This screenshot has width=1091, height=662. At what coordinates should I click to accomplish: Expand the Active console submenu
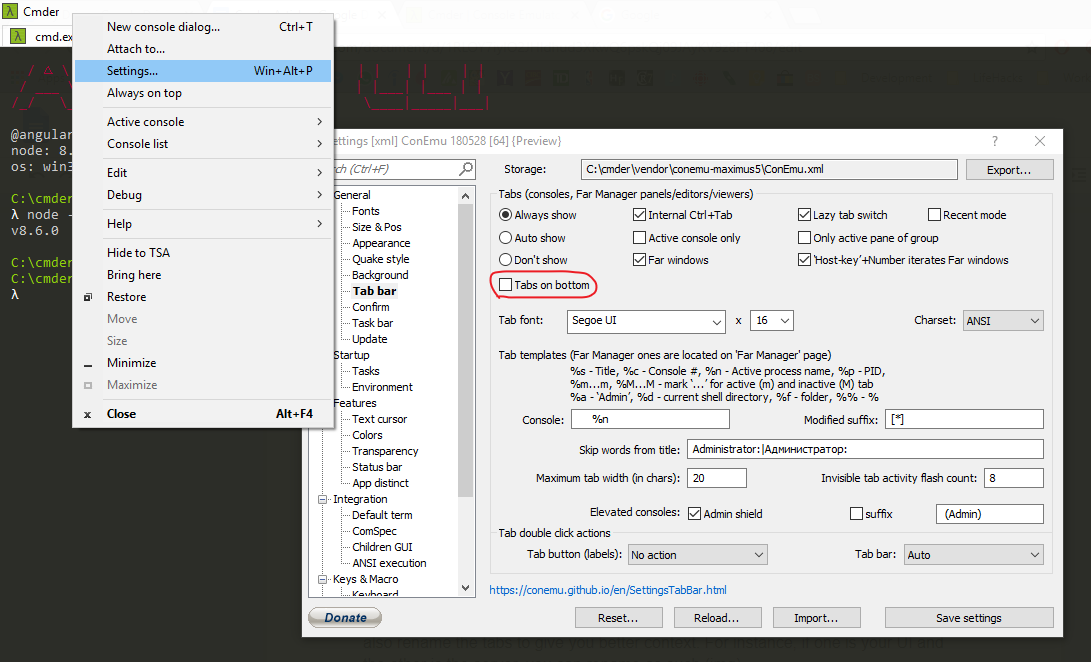(203, 122)
